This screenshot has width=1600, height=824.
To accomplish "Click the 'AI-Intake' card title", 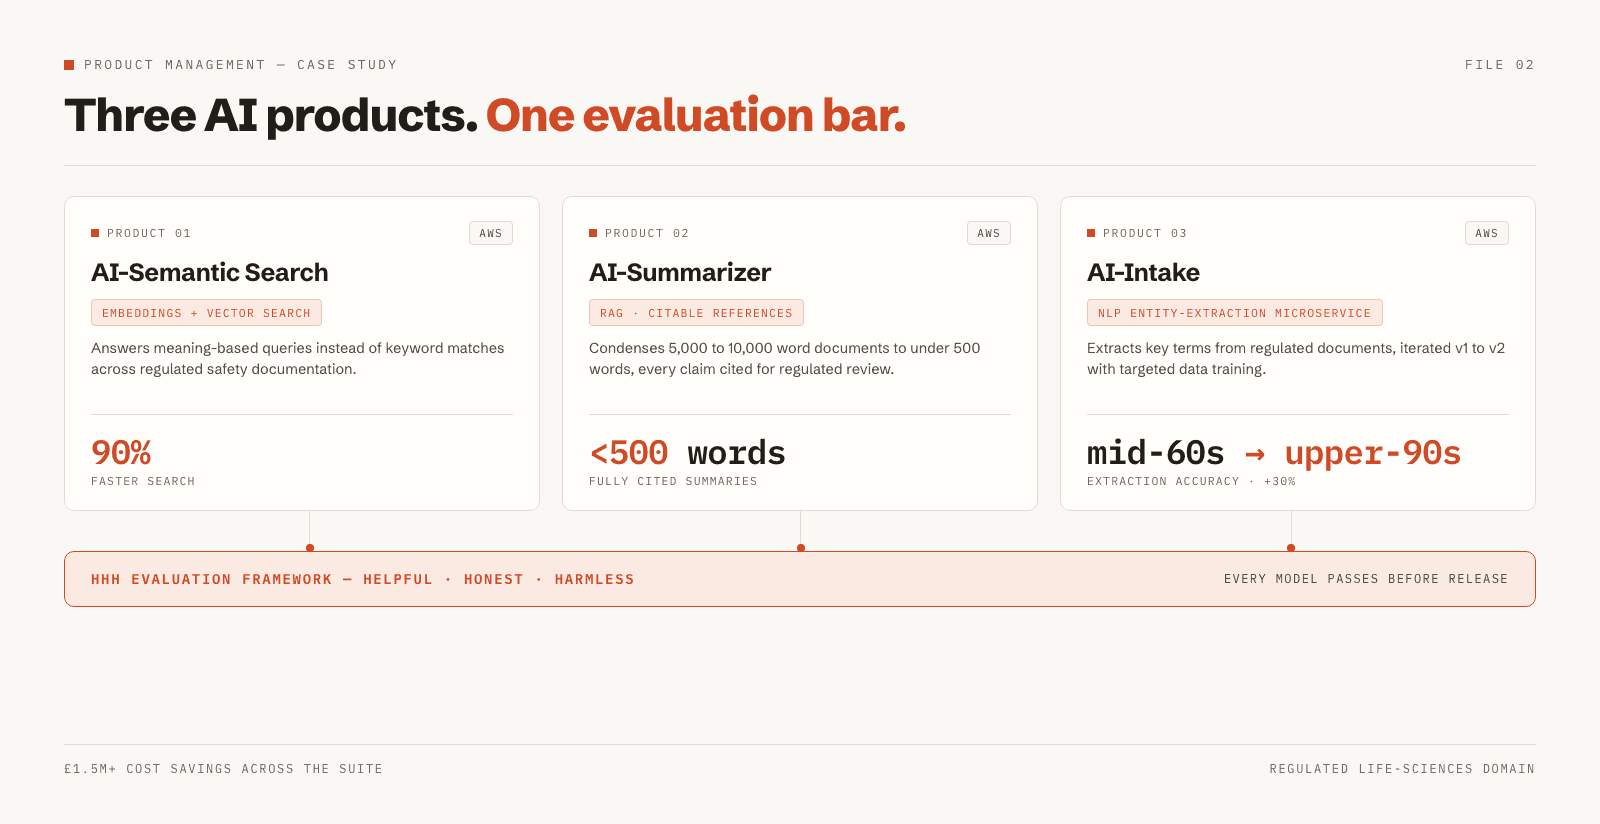I will click(x=1143, y=272).
